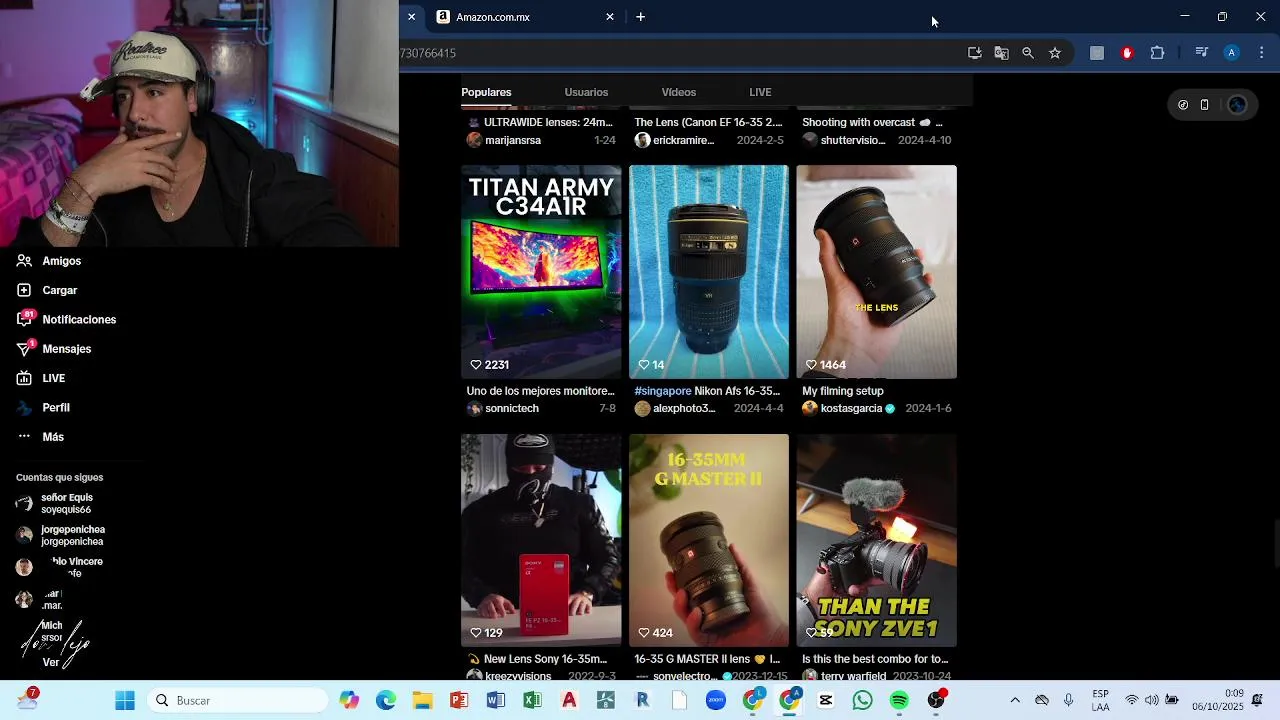Open the Nikon lens video with 14 likes
Viewport: 1280px width, 720px height.
[709, 272]
